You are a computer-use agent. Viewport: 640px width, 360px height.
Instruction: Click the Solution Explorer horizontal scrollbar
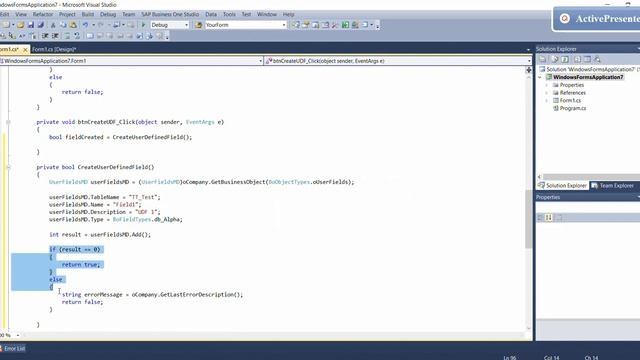pyautogui.click(x=588, y=177)
